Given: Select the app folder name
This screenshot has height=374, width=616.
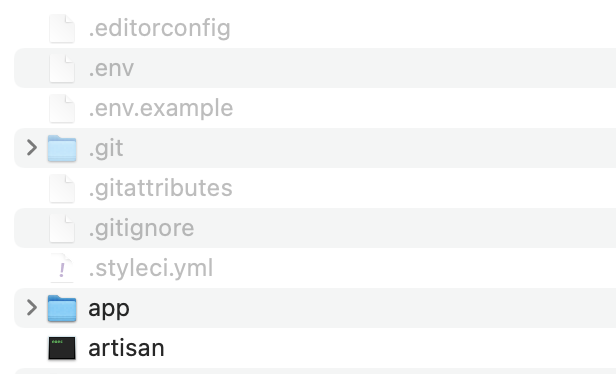Looking at the screenshot, I should [x=109, y=310].
